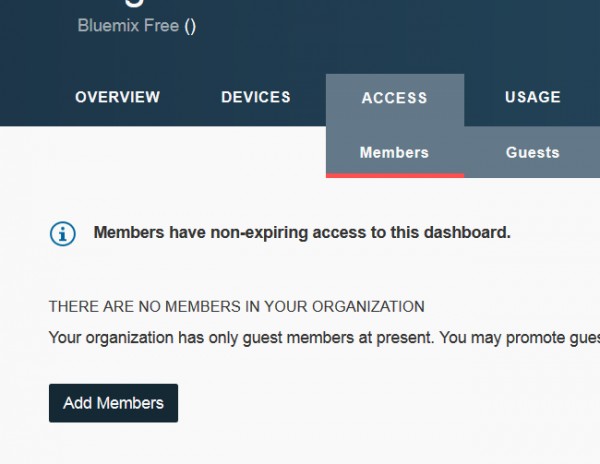Image resolution: width=600 pixels, height=464 pixels.
Task: Go to the USAGE tab
Action: pyautogui.click(x=533, y=97)
